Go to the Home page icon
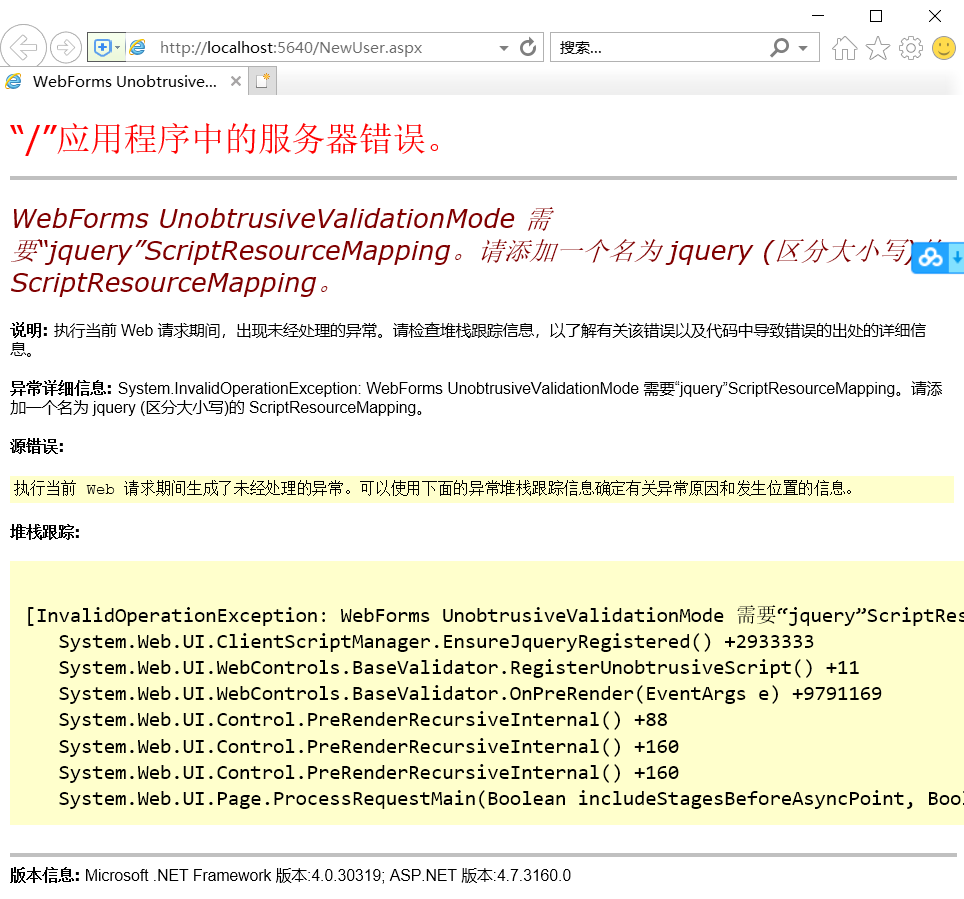The image size is (964, 899). [845, 47]
